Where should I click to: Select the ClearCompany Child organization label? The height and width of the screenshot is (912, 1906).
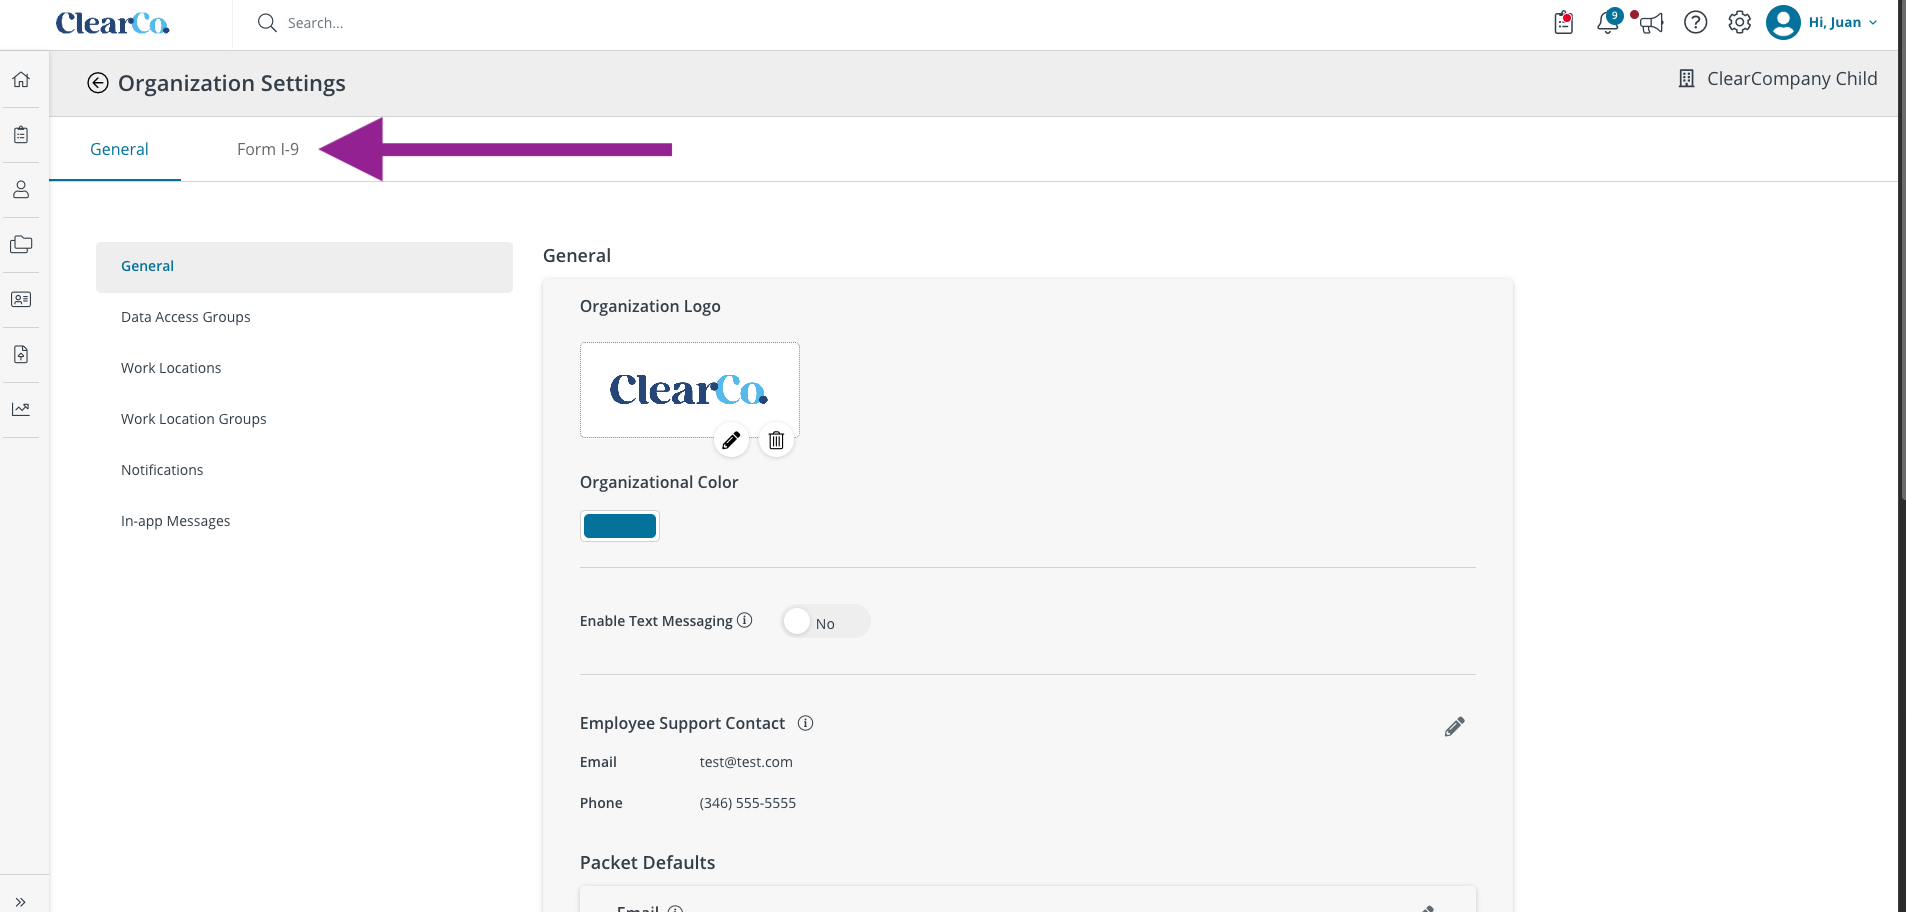tap(1792, 79)
